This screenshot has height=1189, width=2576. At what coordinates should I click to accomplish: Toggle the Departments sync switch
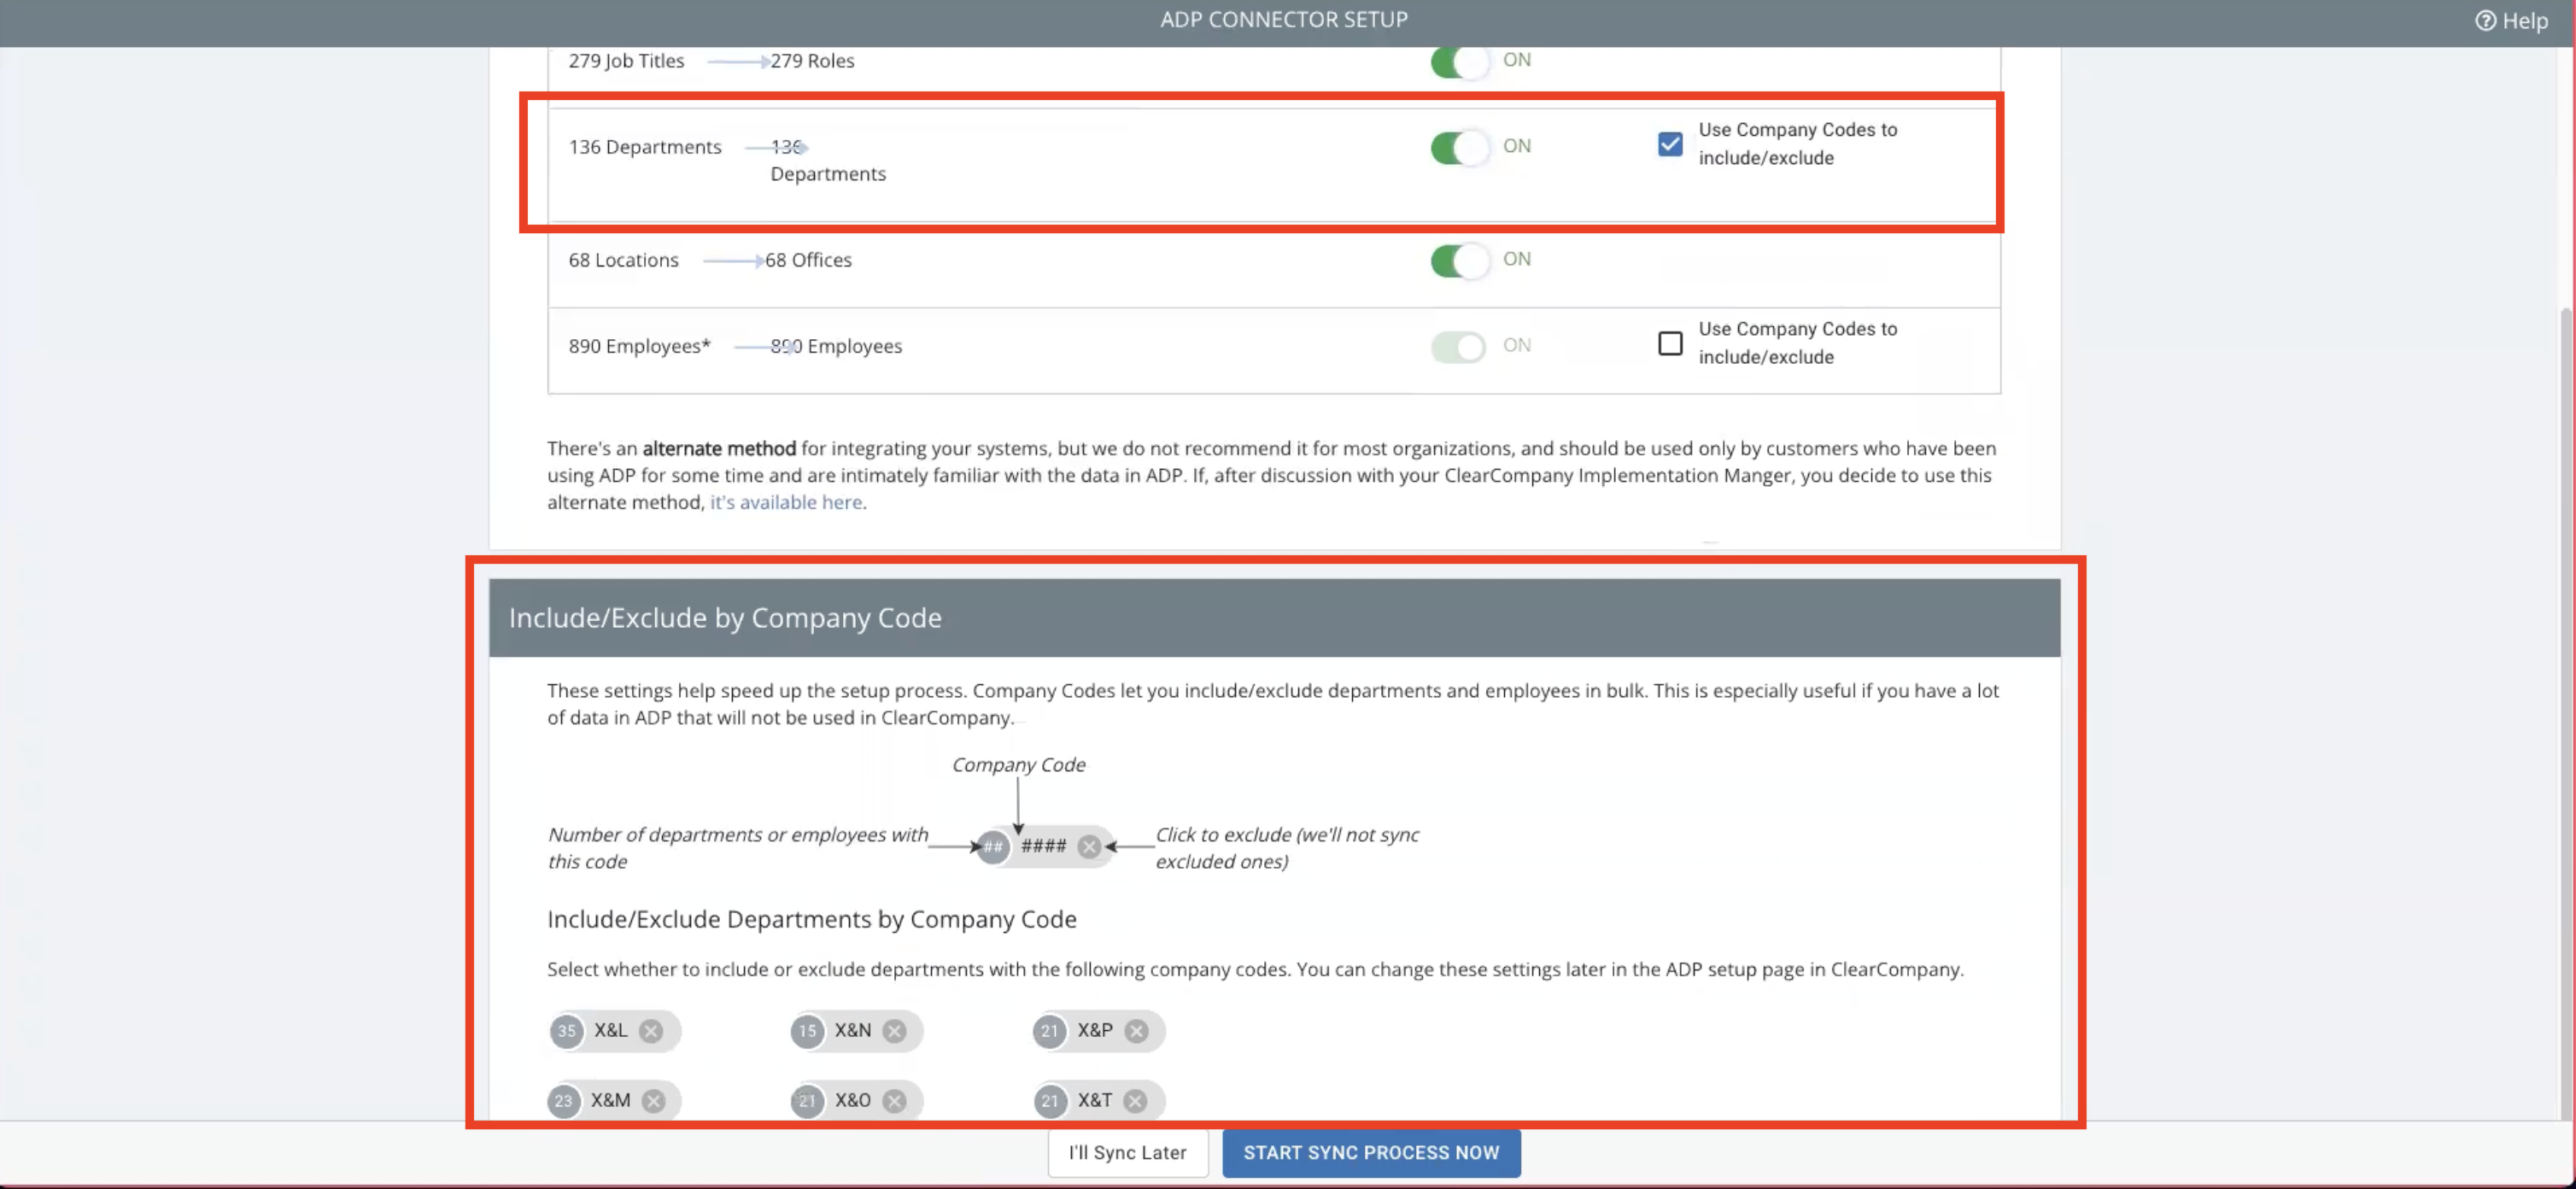click(x=1459, y=147)
